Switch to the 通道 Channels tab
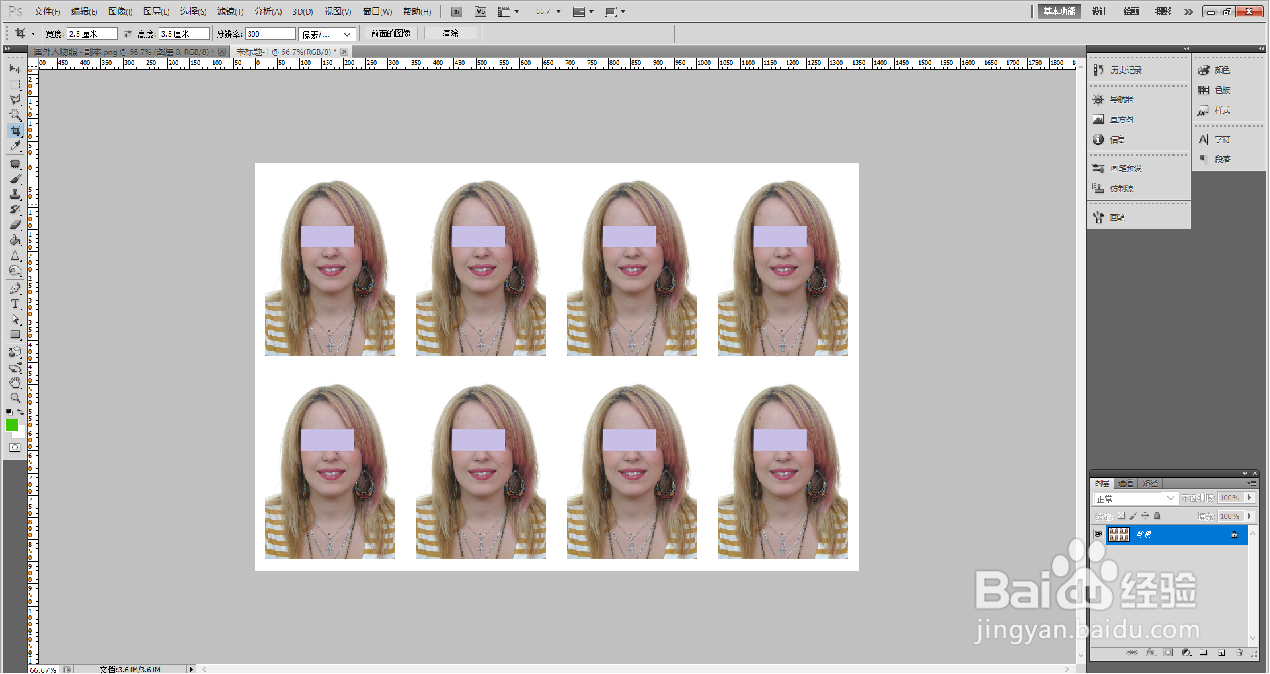Image resolution: width=1270 pixels, height=674 pixels. click(1125, 483)
